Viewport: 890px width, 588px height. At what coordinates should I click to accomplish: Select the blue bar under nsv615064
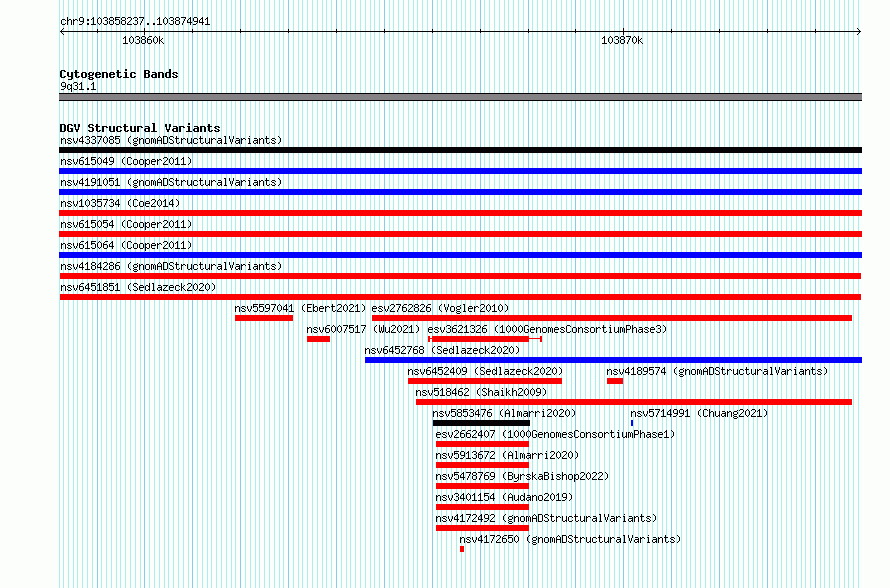[460, 255]
